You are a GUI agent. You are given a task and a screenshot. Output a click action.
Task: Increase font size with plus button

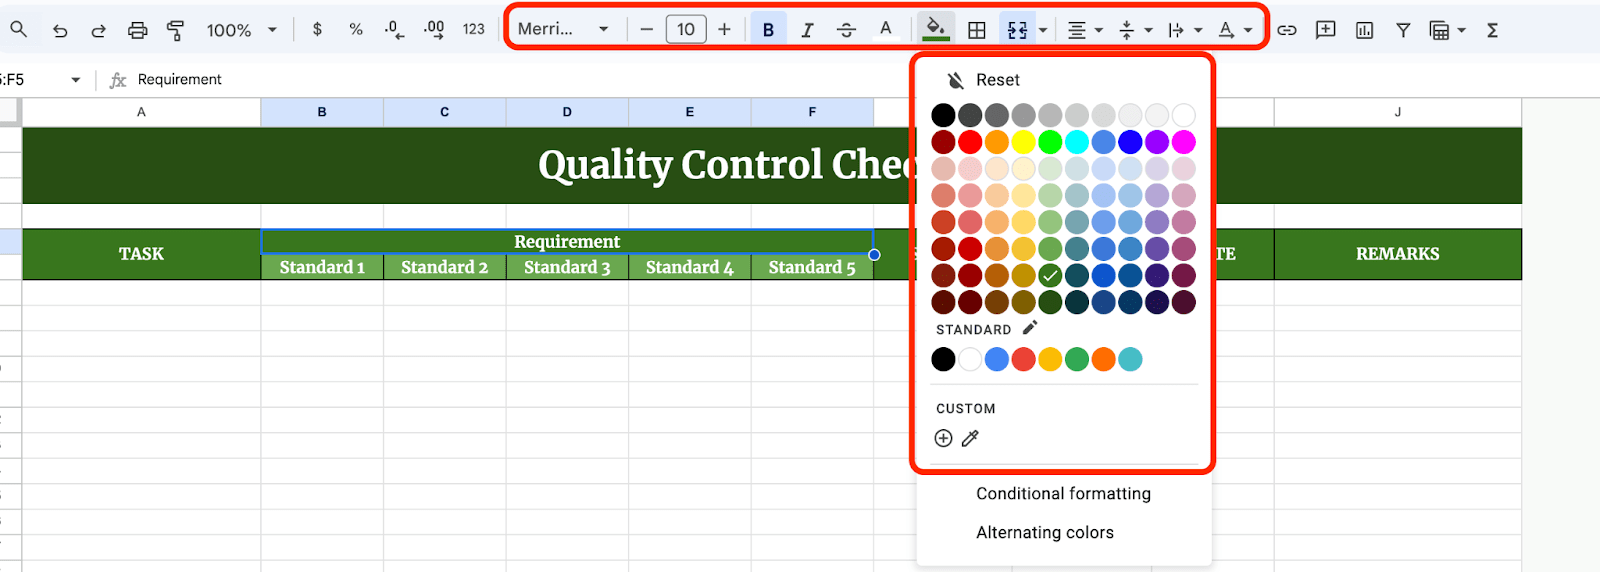pyautogui.click(x=724, y=29)
